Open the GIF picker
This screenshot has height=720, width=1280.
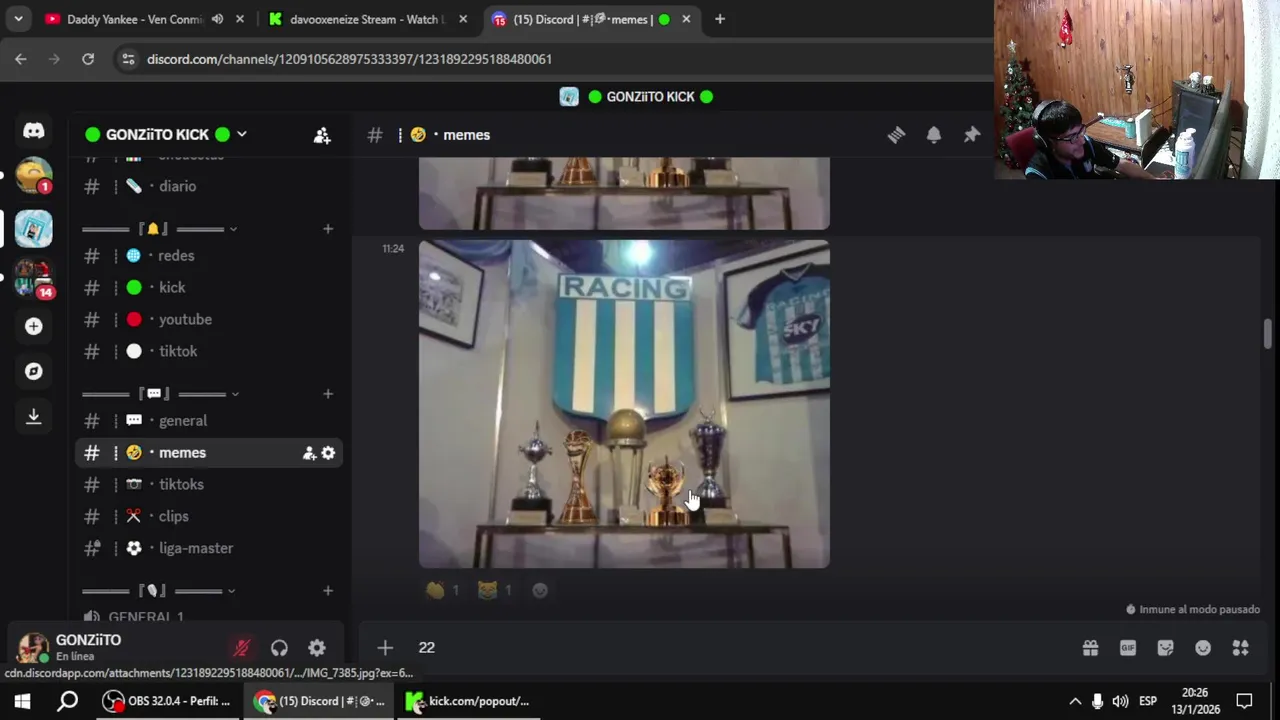[1128, 648]
